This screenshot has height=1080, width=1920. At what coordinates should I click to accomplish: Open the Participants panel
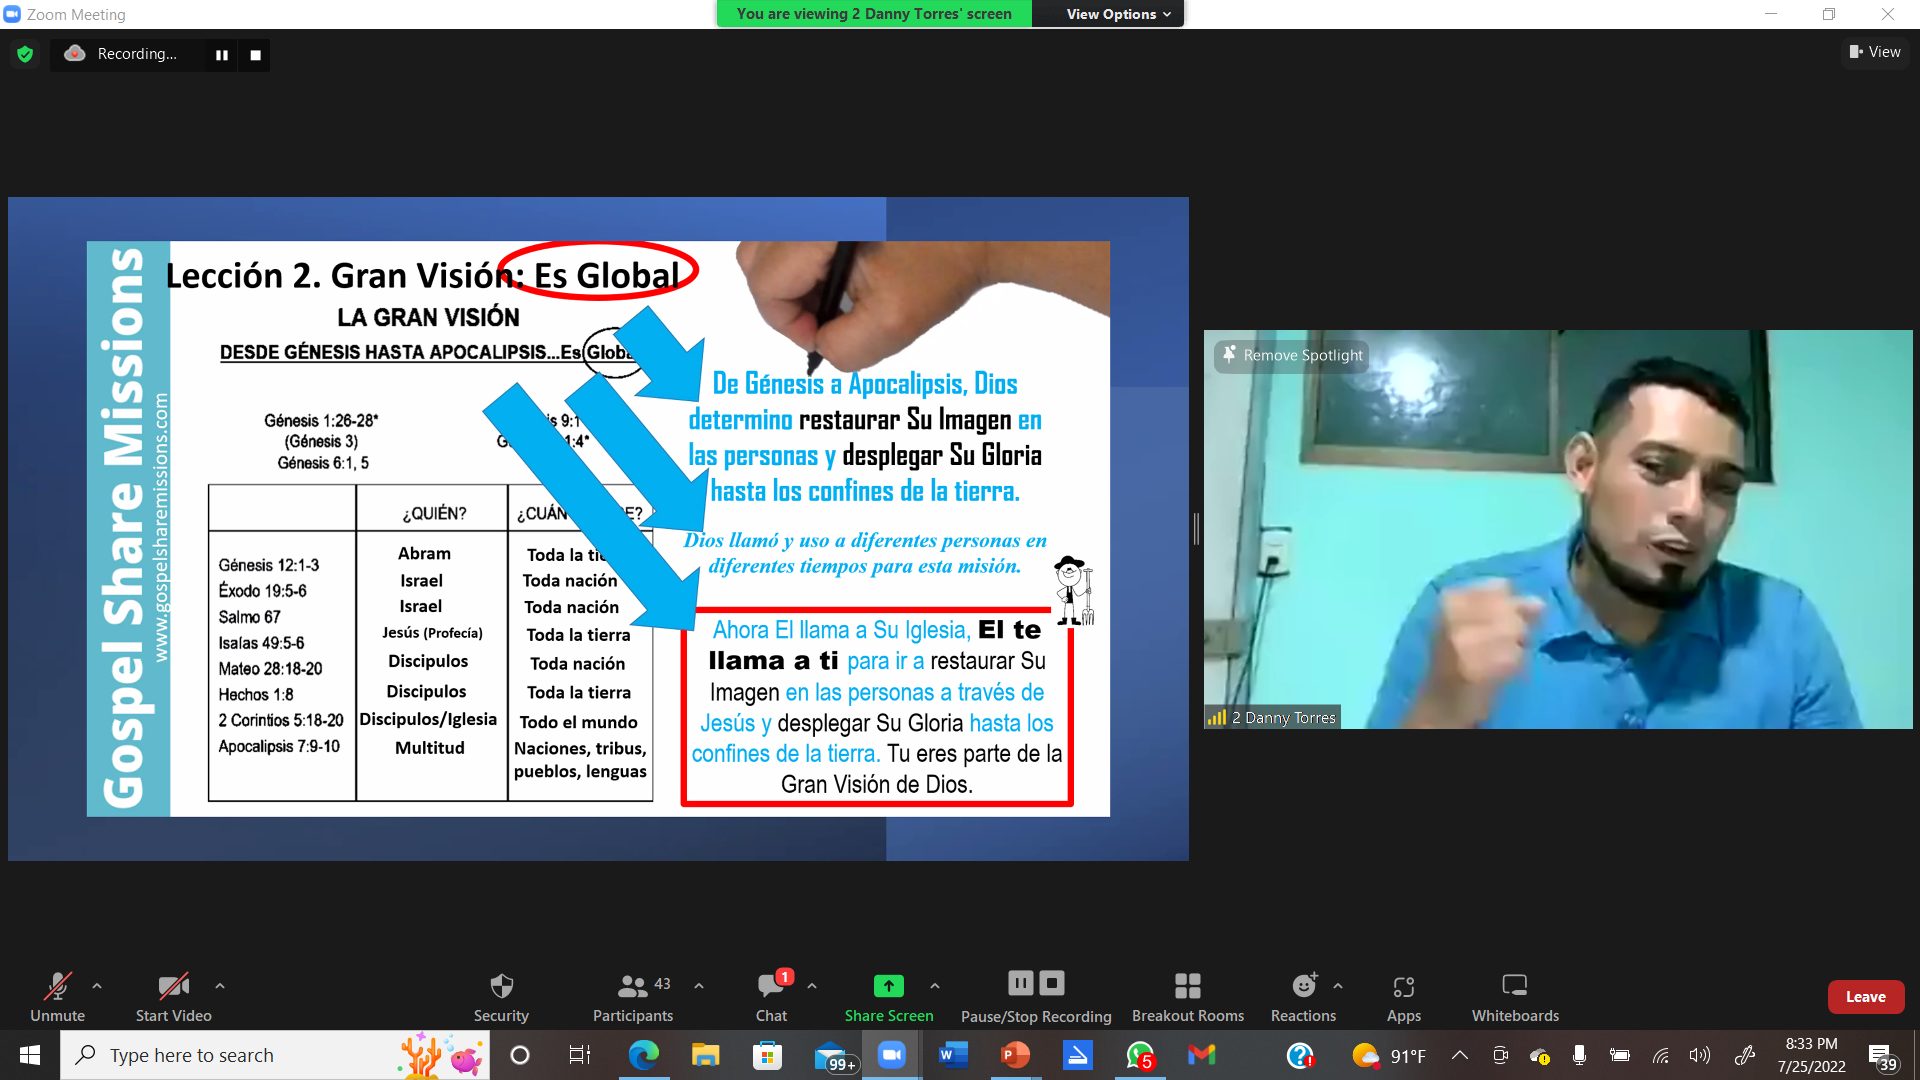633,997
